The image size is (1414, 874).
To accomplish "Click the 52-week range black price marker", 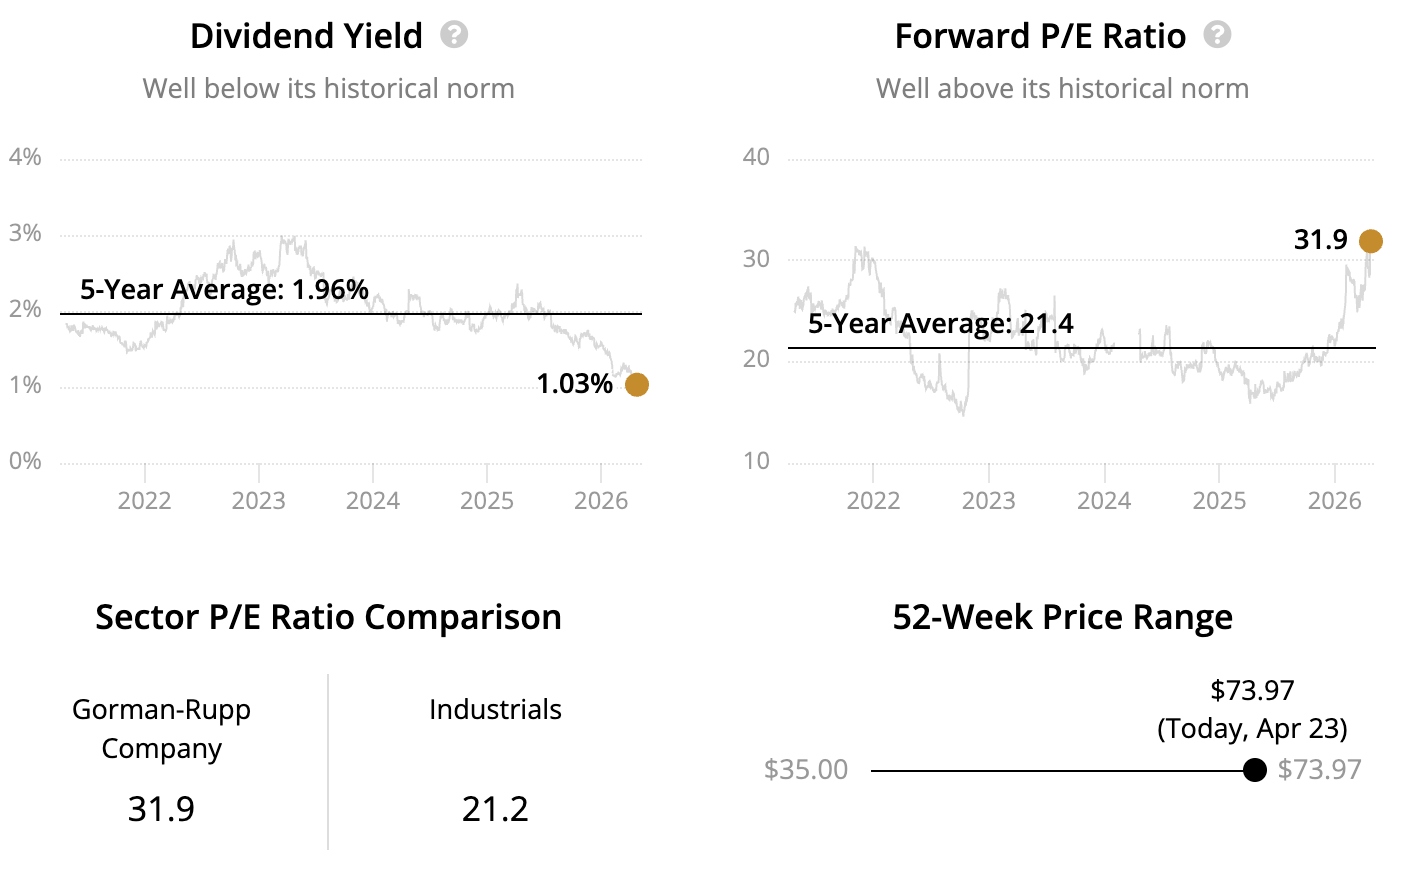I will 1255,770.
